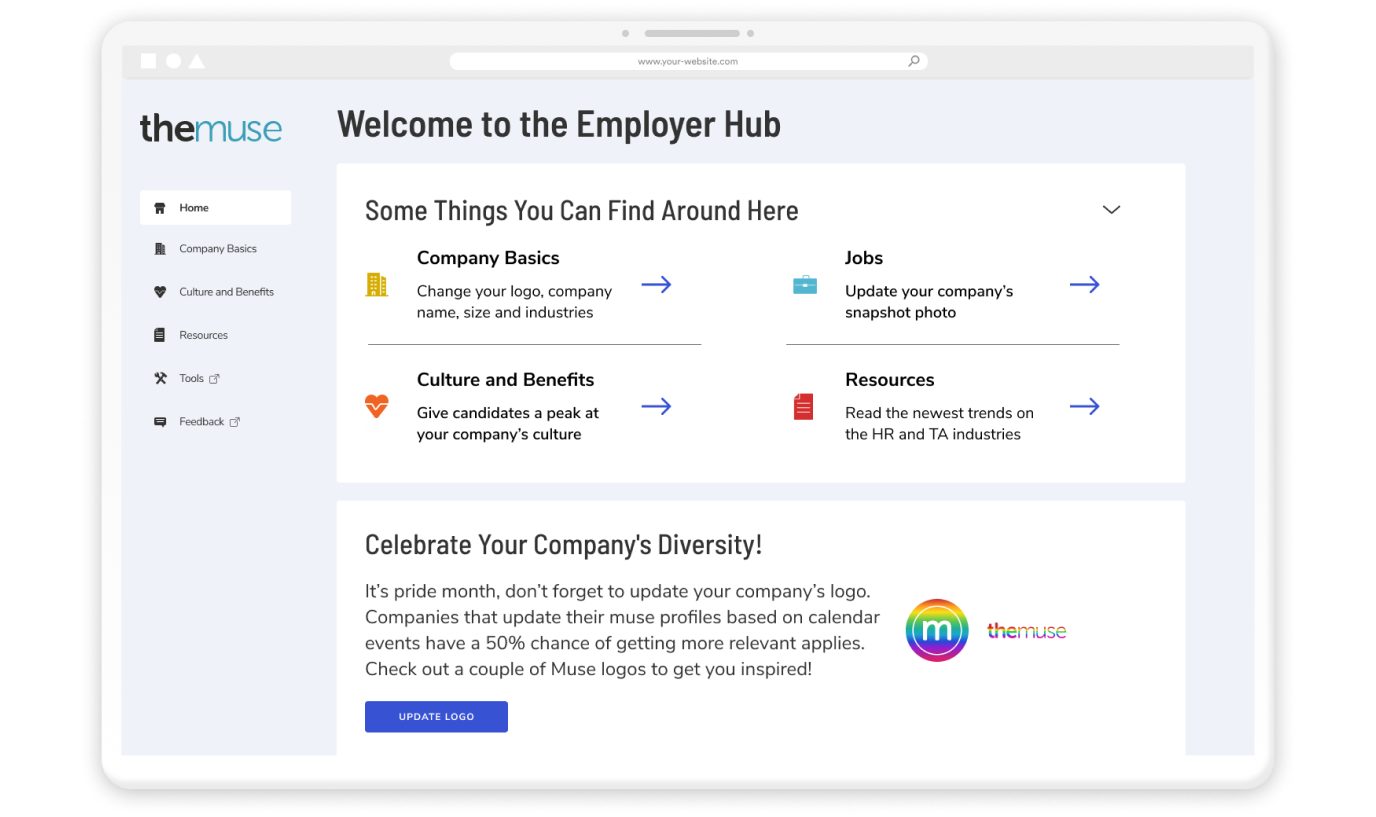Click the Resources document icon in sidebar
Viewport: 1376px width, 817px height.
160,335
